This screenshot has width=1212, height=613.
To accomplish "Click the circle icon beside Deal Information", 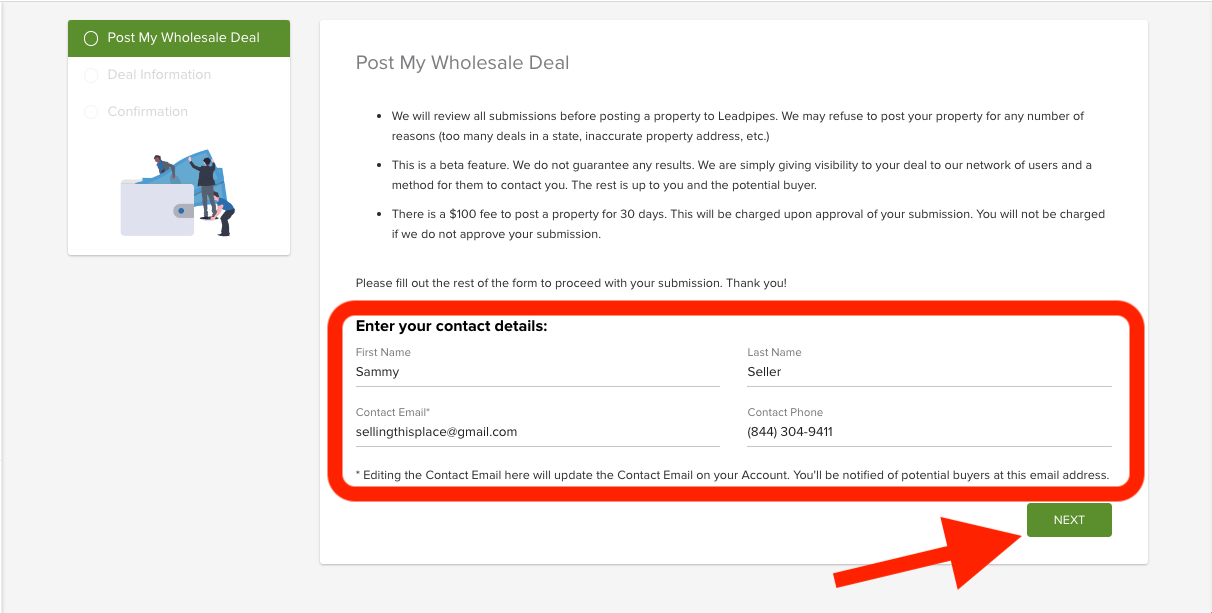I will click(x=91, y=75).
